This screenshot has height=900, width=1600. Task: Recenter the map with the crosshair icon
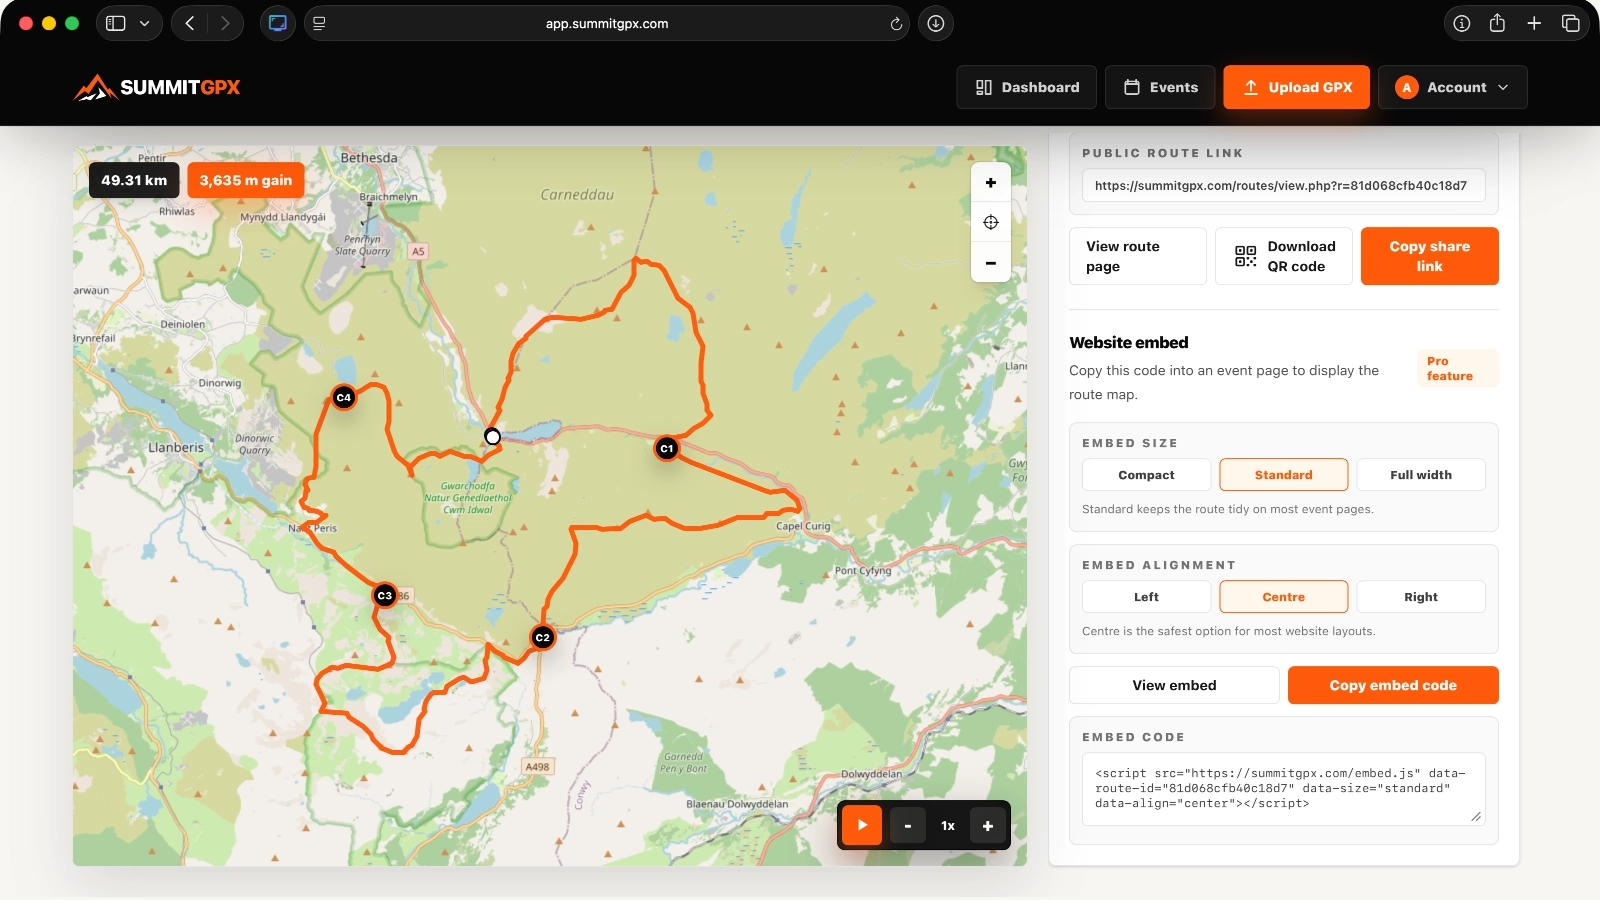tap(991, 222)
